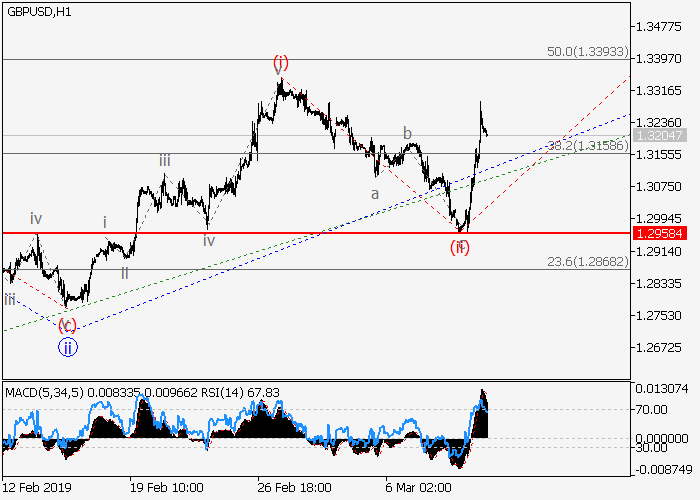Select the corrective wave 'b' label
The image size is (700, 500).
(x=407, y=132)
